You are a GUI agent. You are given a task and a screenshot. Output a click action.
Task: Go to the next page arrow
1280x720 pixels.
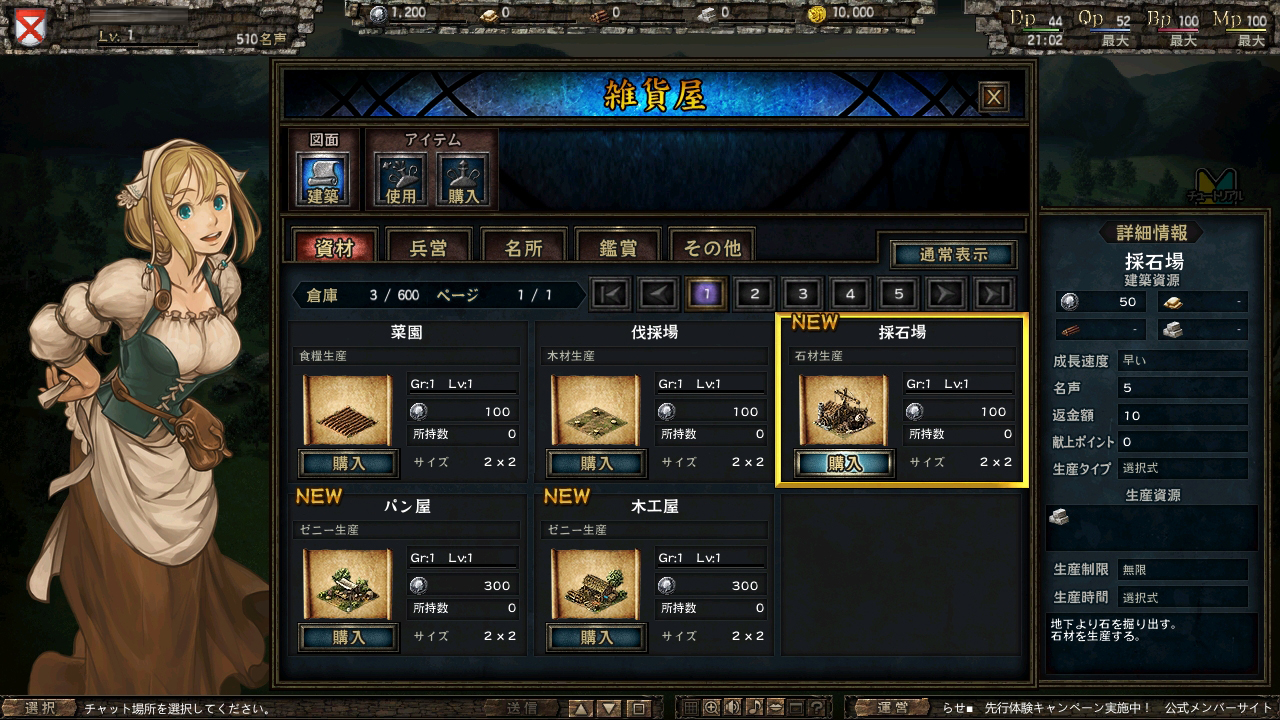coord(946,293)
